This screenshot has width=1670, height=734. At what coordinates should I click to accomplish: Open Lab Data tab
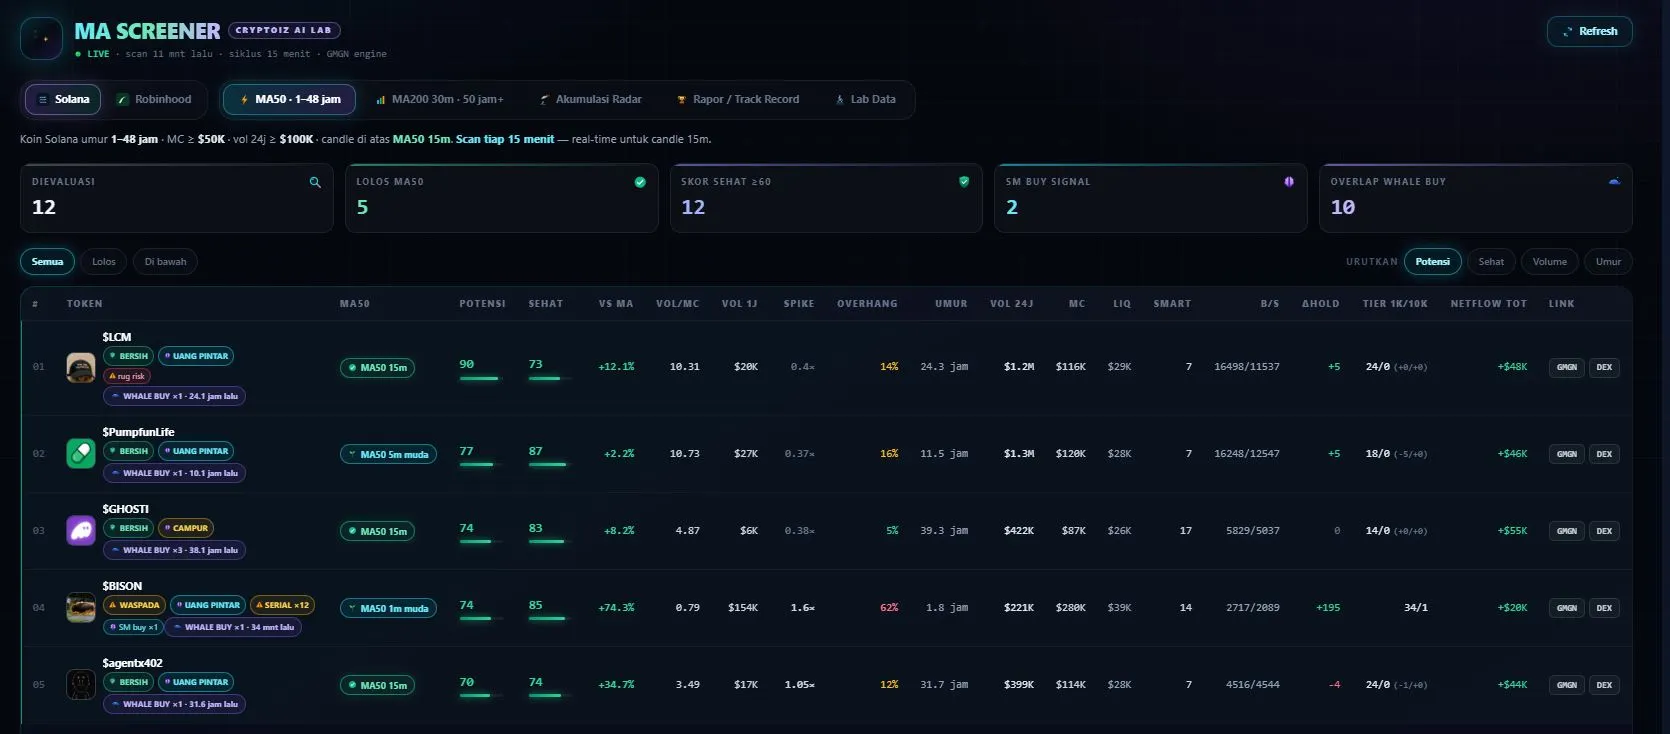click(x=865, y=99)
